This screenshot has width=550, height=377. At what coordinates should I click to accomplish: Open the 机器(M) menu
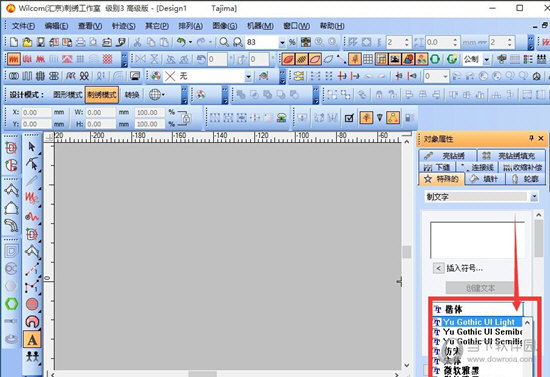pyautogui.click(x=260, y=26)
